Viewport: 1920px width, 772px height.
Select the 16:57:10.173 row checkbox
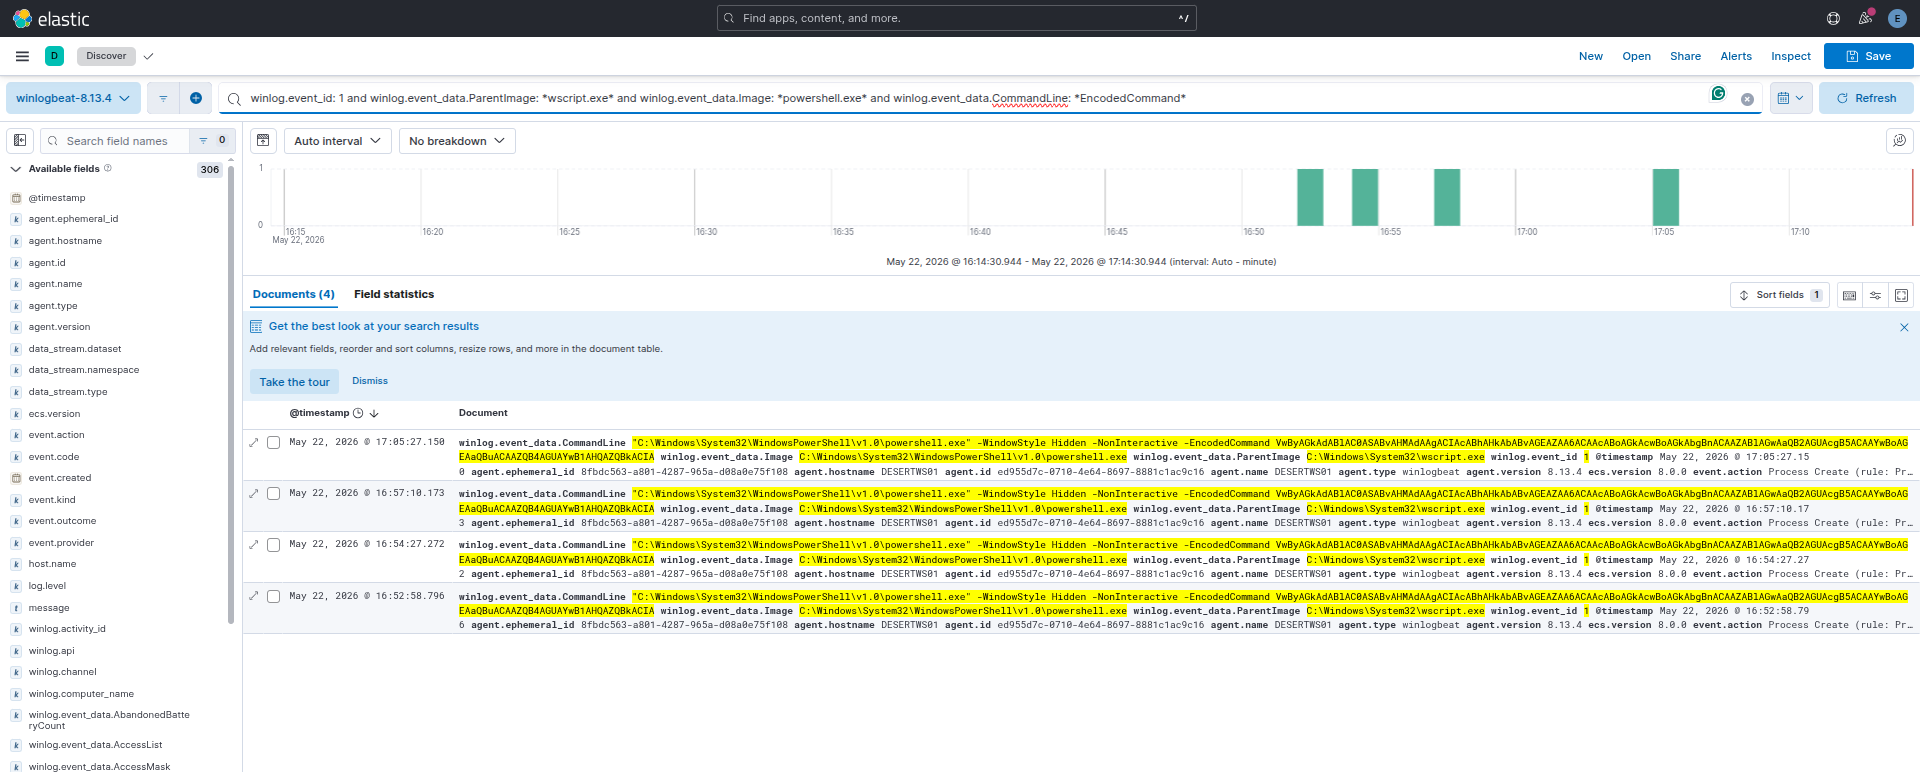point(273,493)
